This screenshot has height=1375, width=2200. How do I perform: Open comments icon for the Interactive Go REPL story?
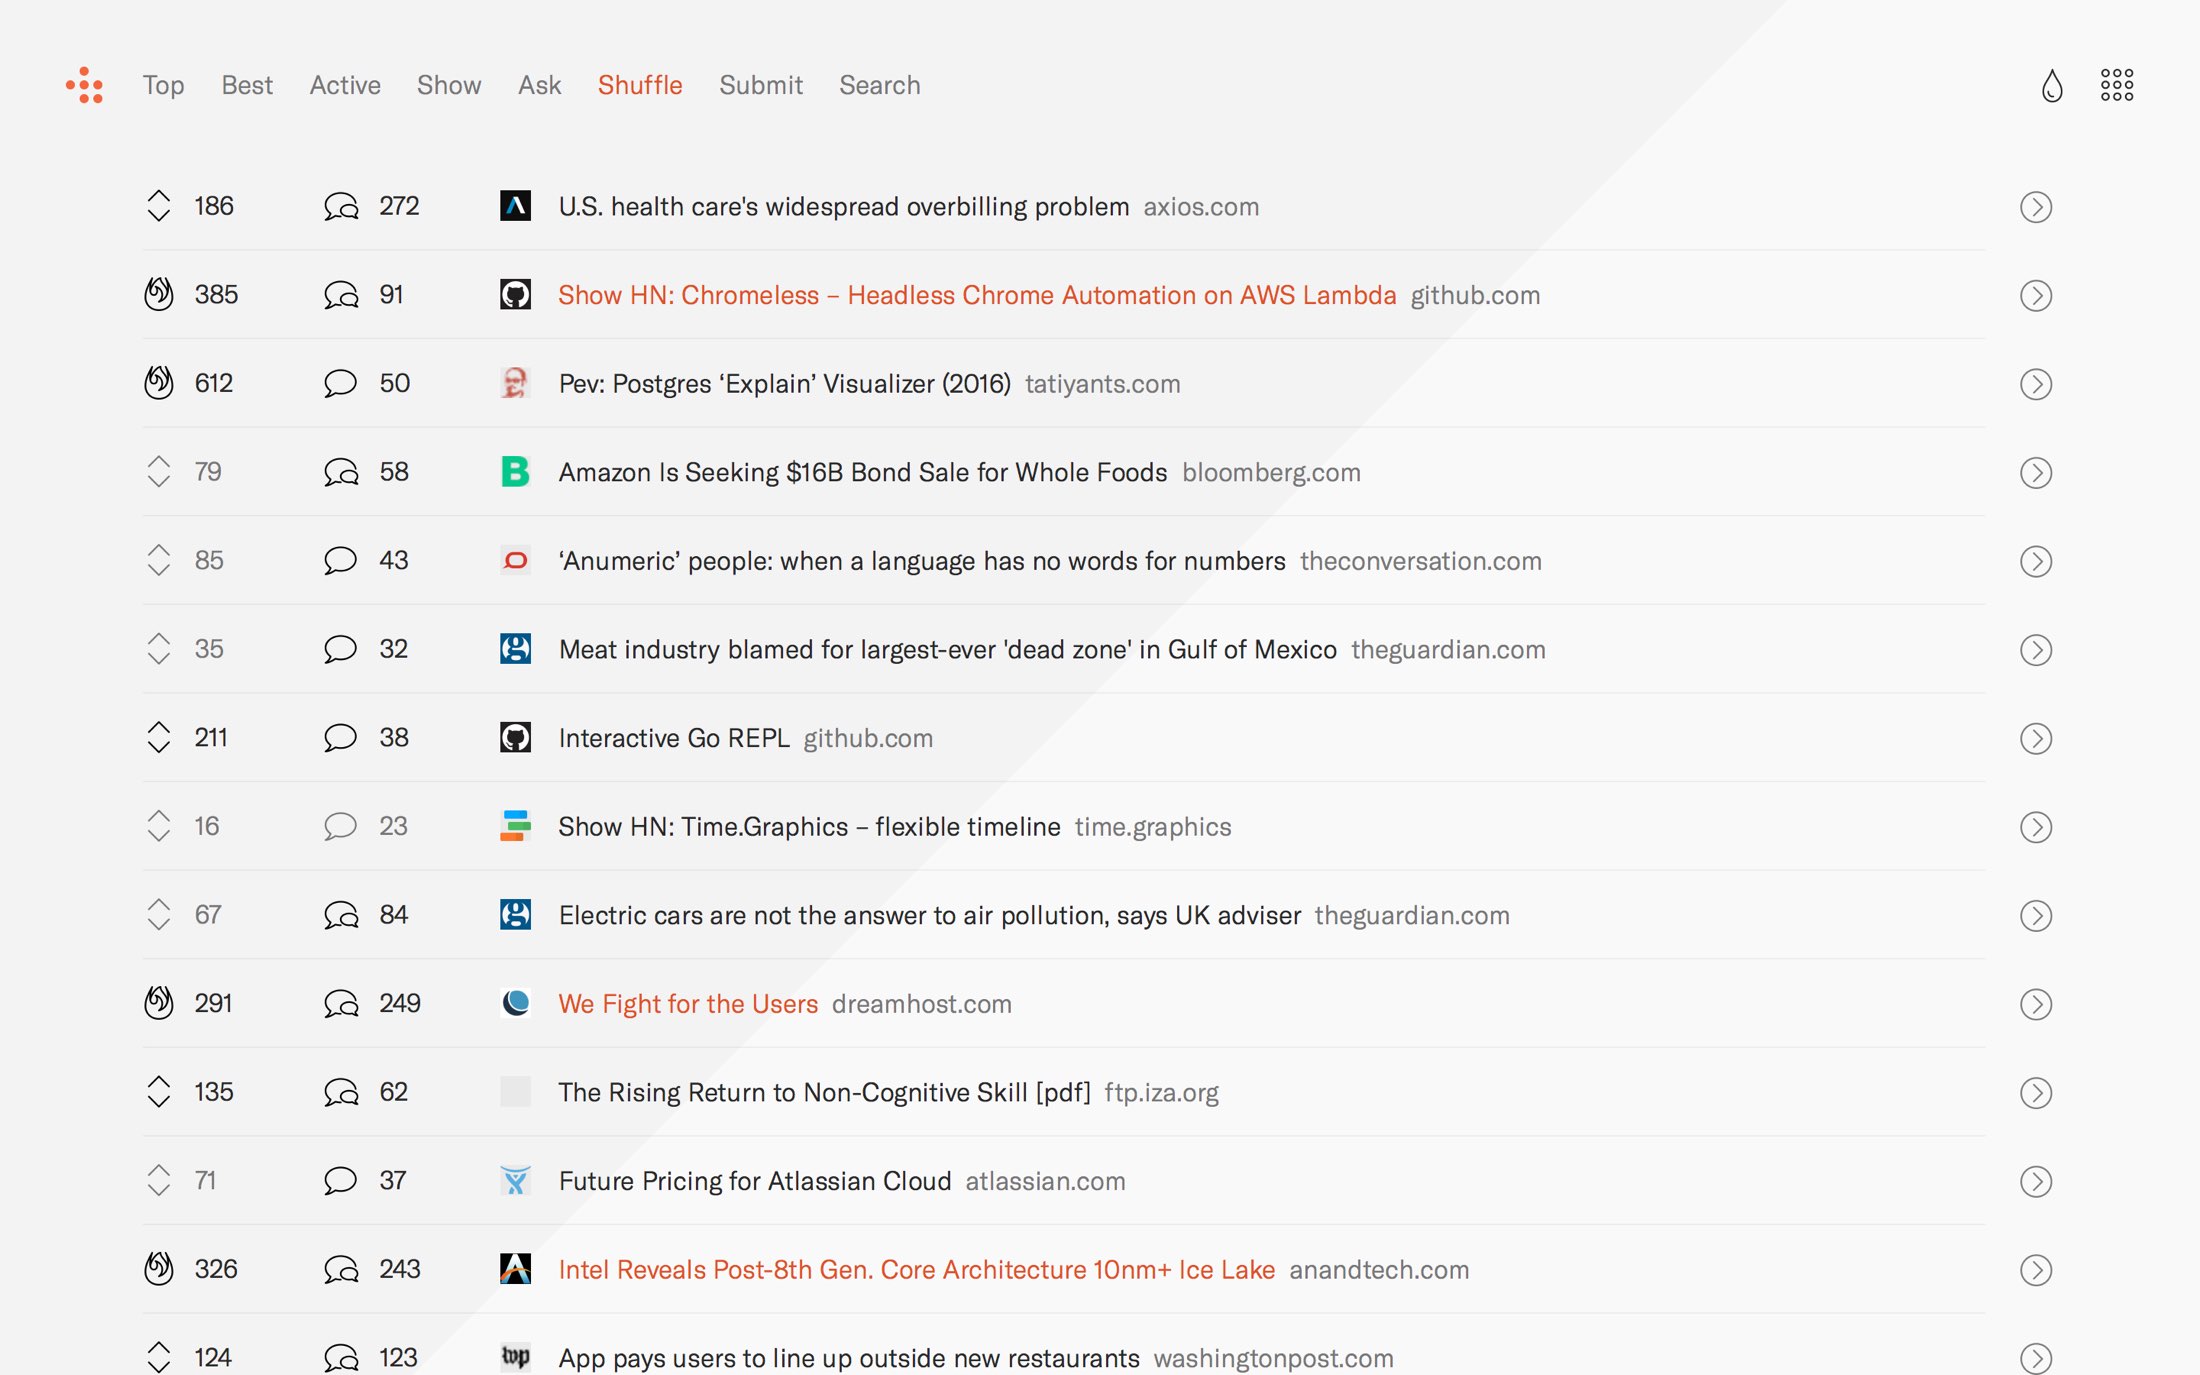340,738
